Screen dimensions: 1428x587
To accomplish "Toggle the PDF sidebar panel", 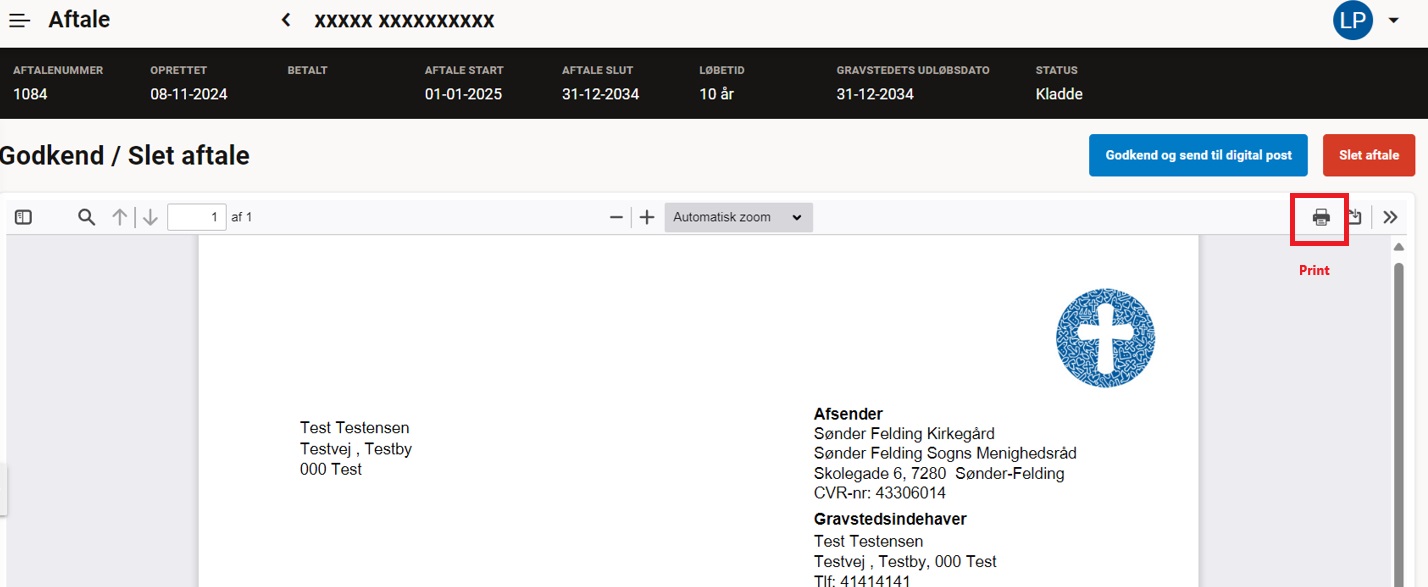I will [x=24, y=217].
